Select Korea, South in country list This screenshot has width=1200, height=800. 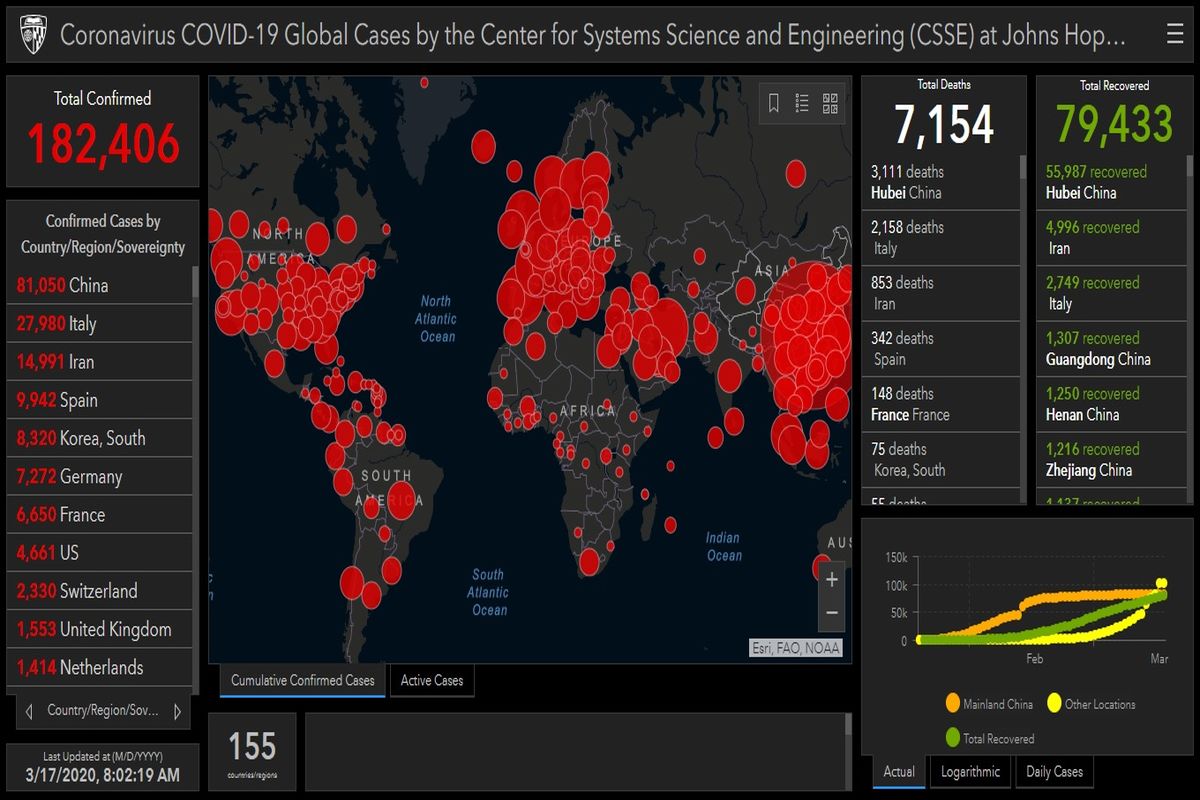pos(81,438)
